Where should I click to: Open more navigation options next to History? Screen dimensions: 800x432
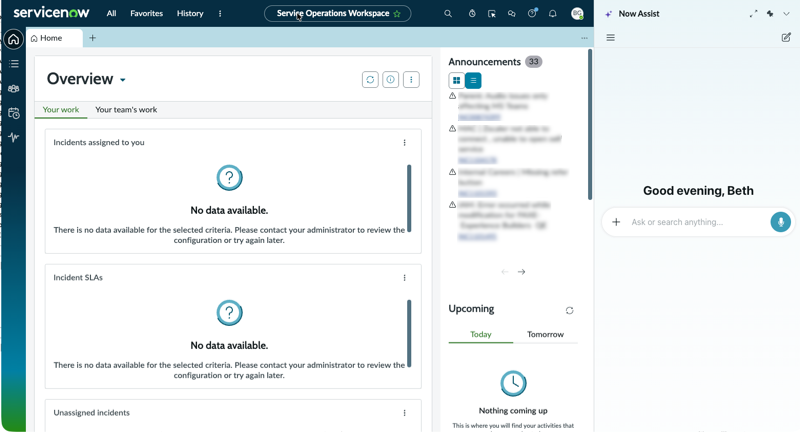click(220, 14)
